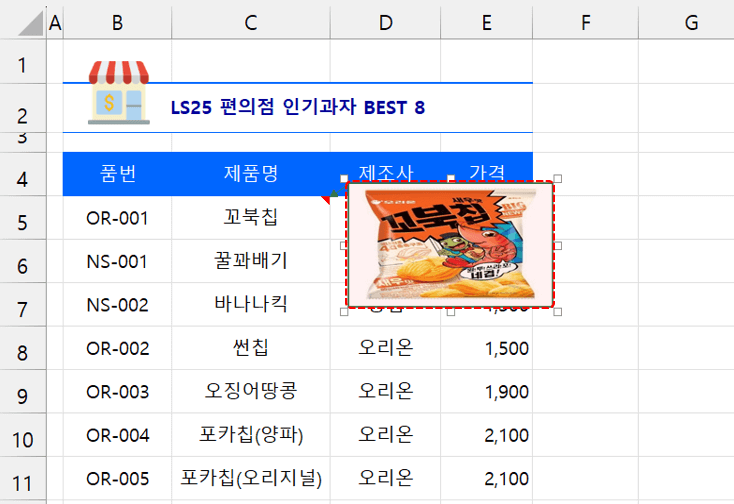Click the 꼬북칩 product name cell
Viewport: 734px width, 504px height.
250,218
